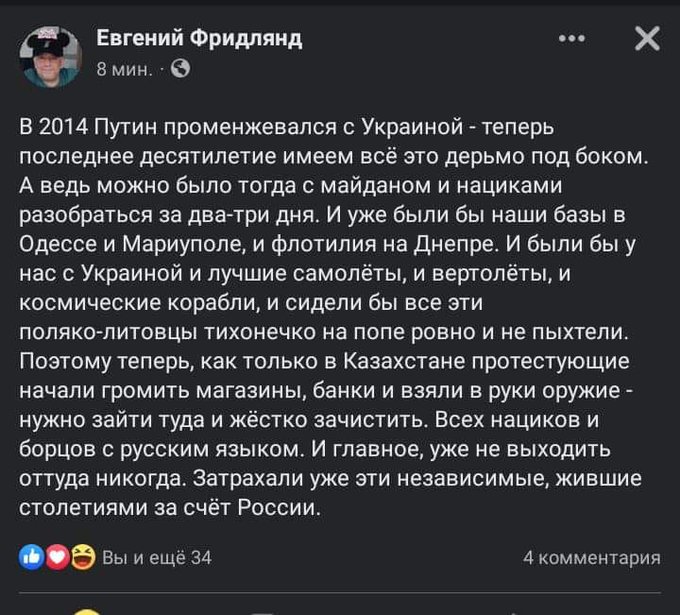Open the author name Евгений Фридлянд
This screenshot has height=615, width=680.
(x=198, y=39)
